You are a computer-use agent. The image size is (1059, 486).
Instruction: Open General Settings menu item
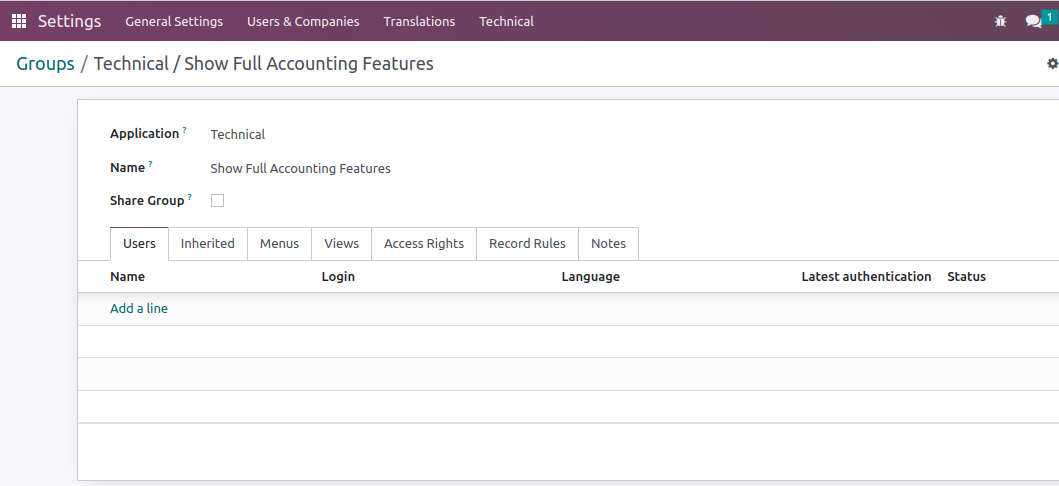(x=174, y=21)
